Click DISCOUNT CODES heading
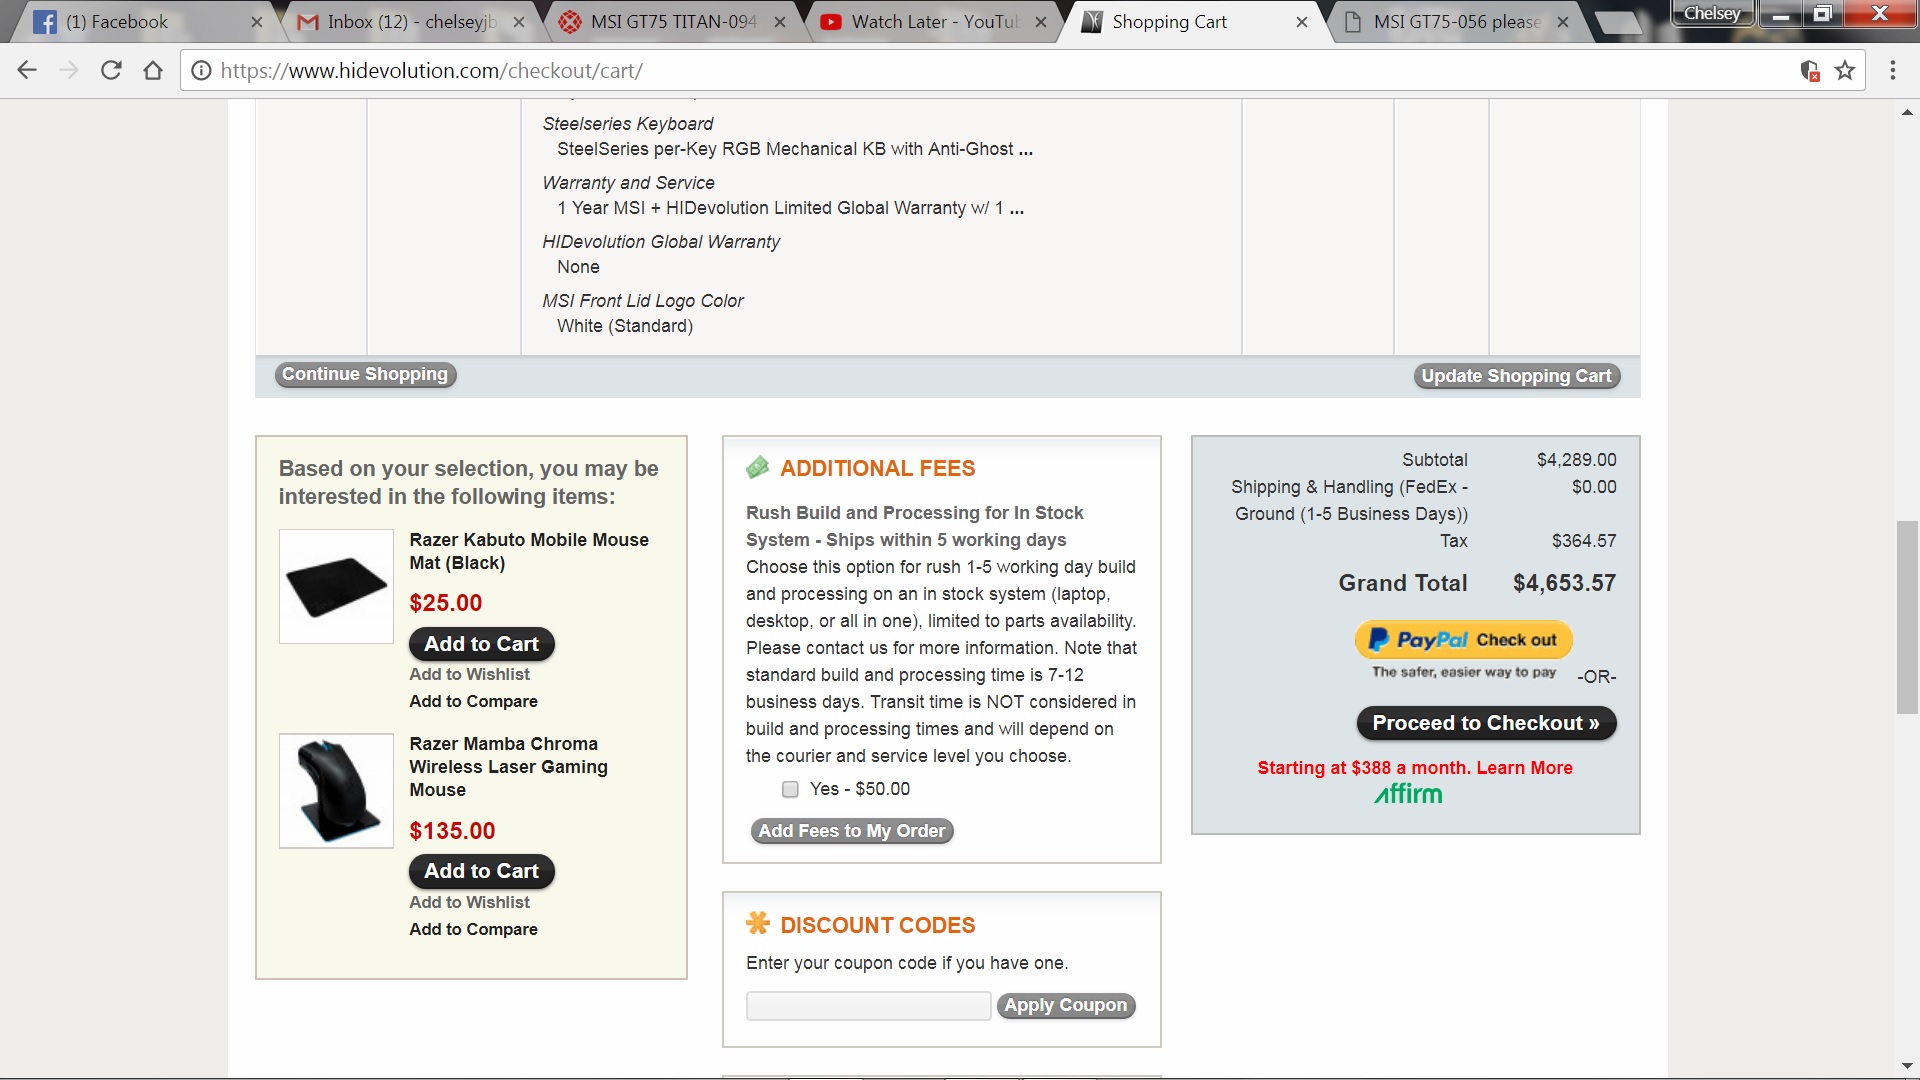Viewport: 1920px width, 1080px height. 877,925
